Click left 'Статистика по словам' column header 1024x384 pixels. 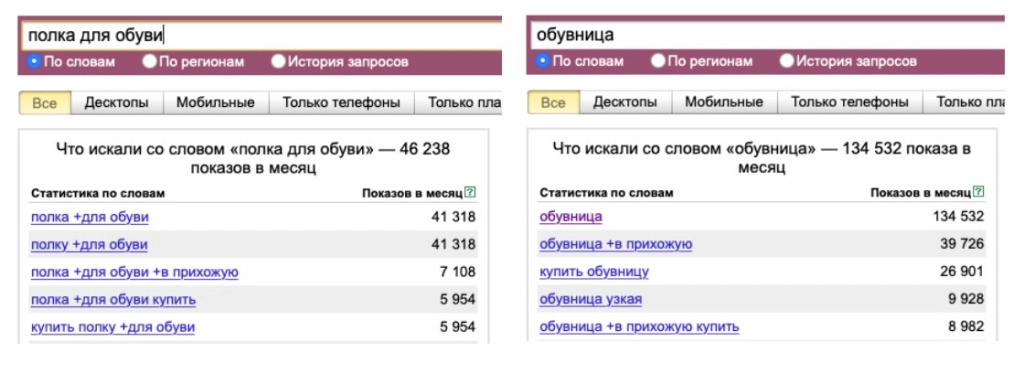coord(98,193)
